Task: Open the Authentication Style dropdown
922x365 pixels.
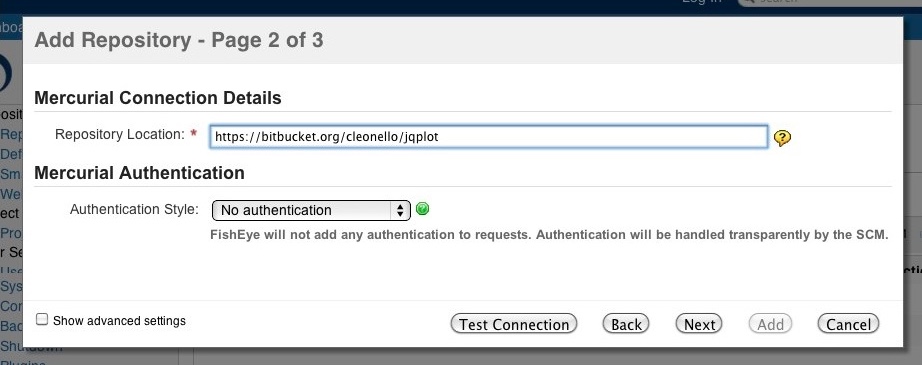Action: pyautogui.click(x=311, y=210)
